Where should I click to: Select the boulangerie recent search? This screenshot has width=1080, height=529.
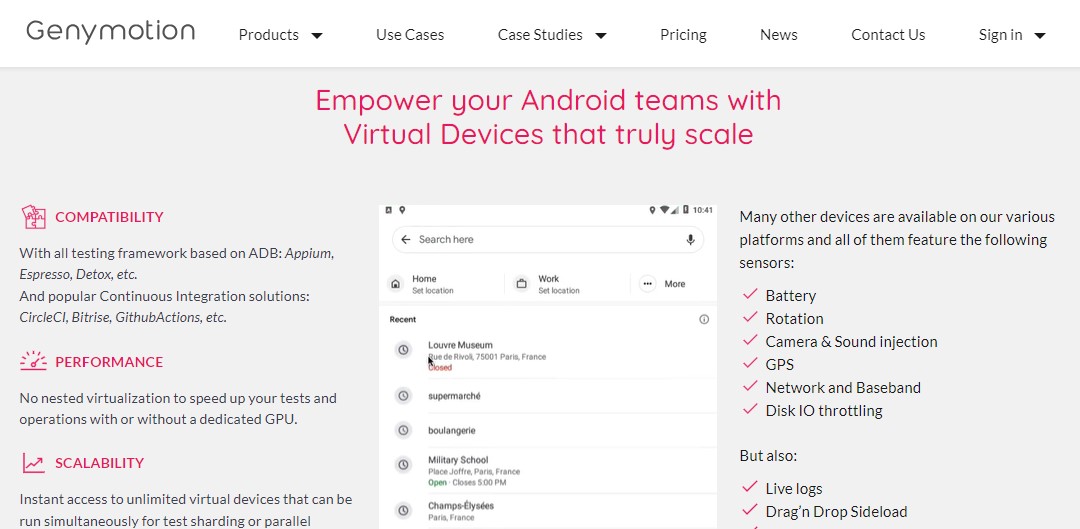point(548,431)
